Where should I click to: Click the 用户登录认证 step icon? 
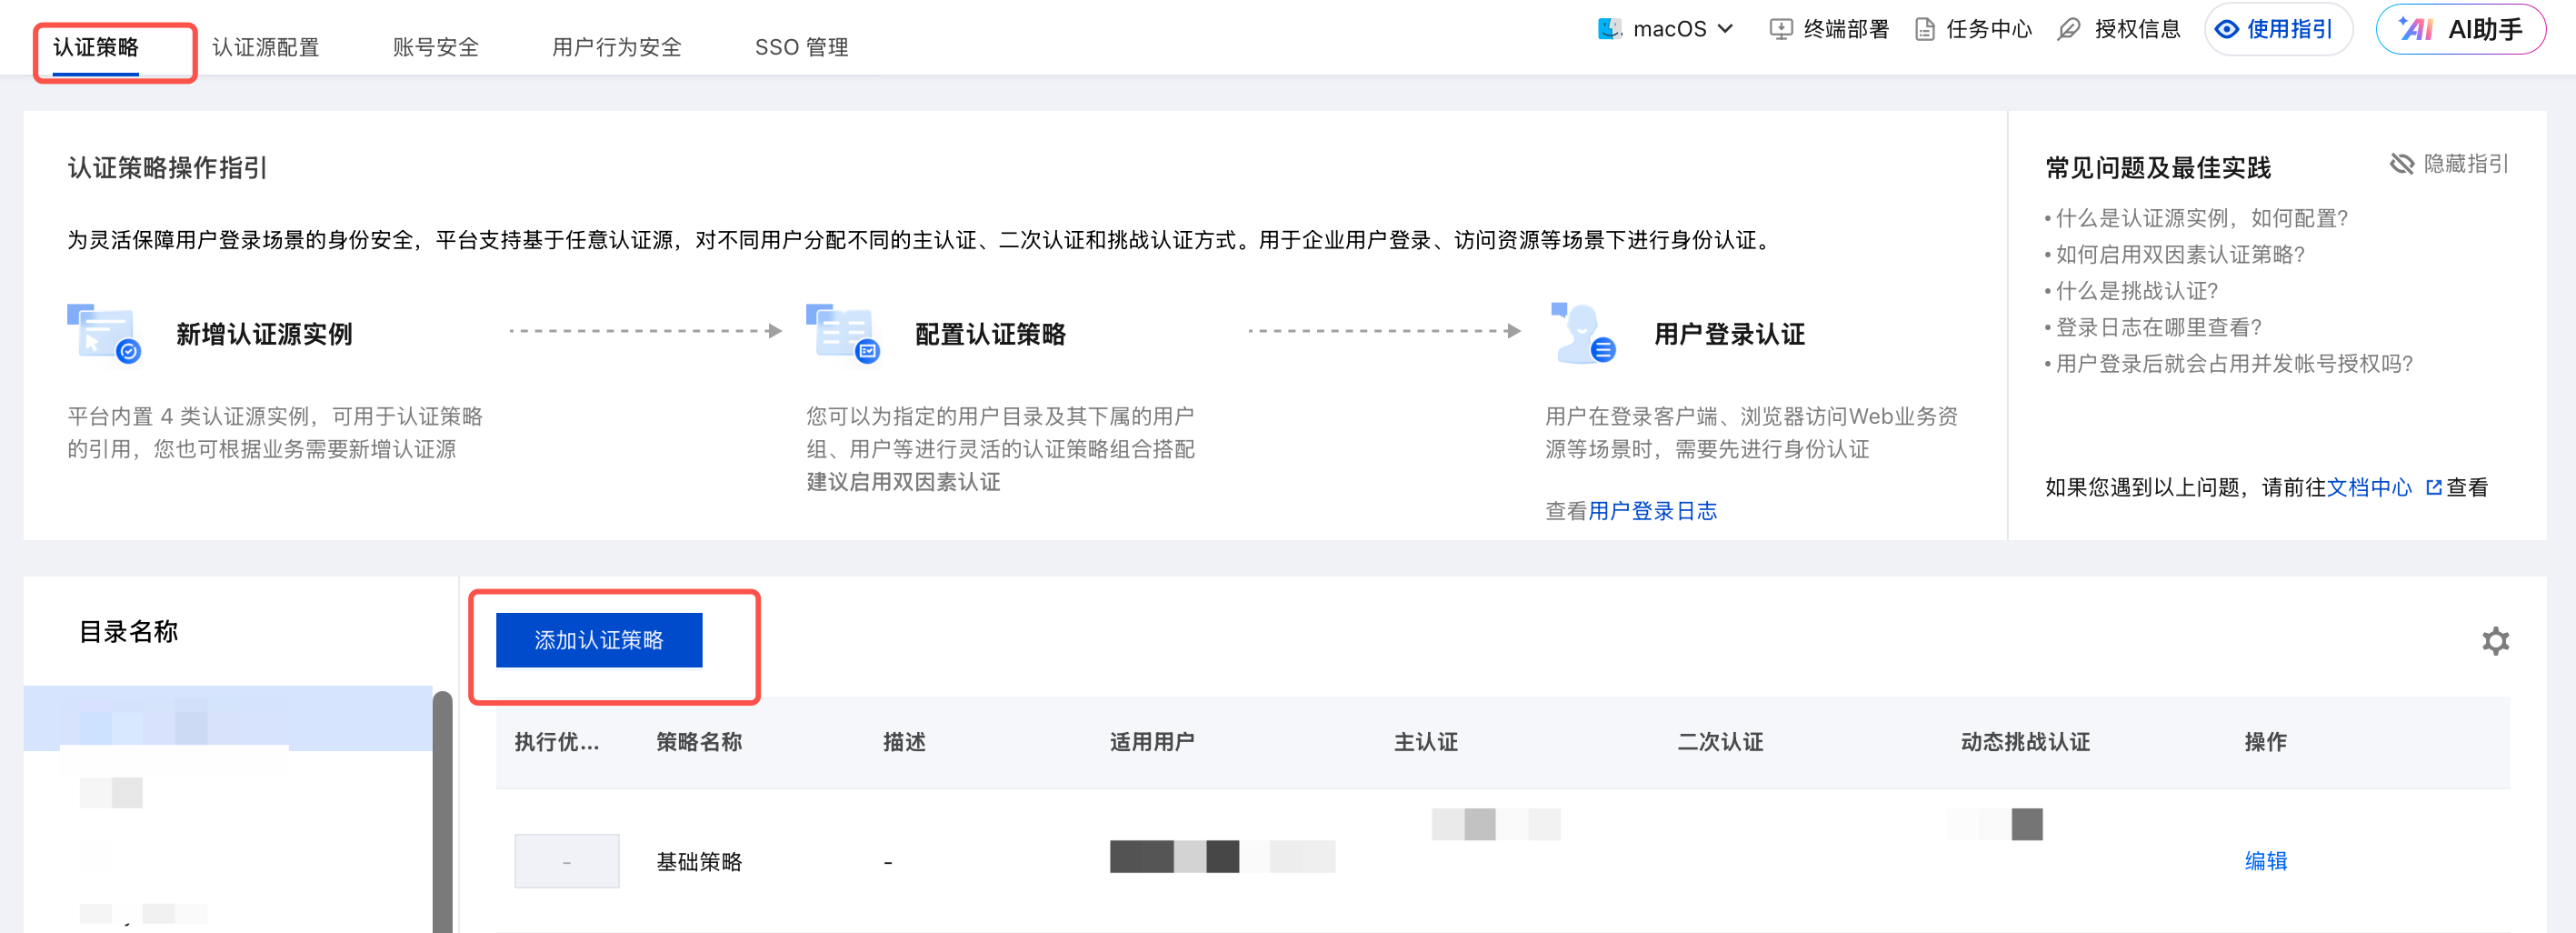[x=1582, y=333]
